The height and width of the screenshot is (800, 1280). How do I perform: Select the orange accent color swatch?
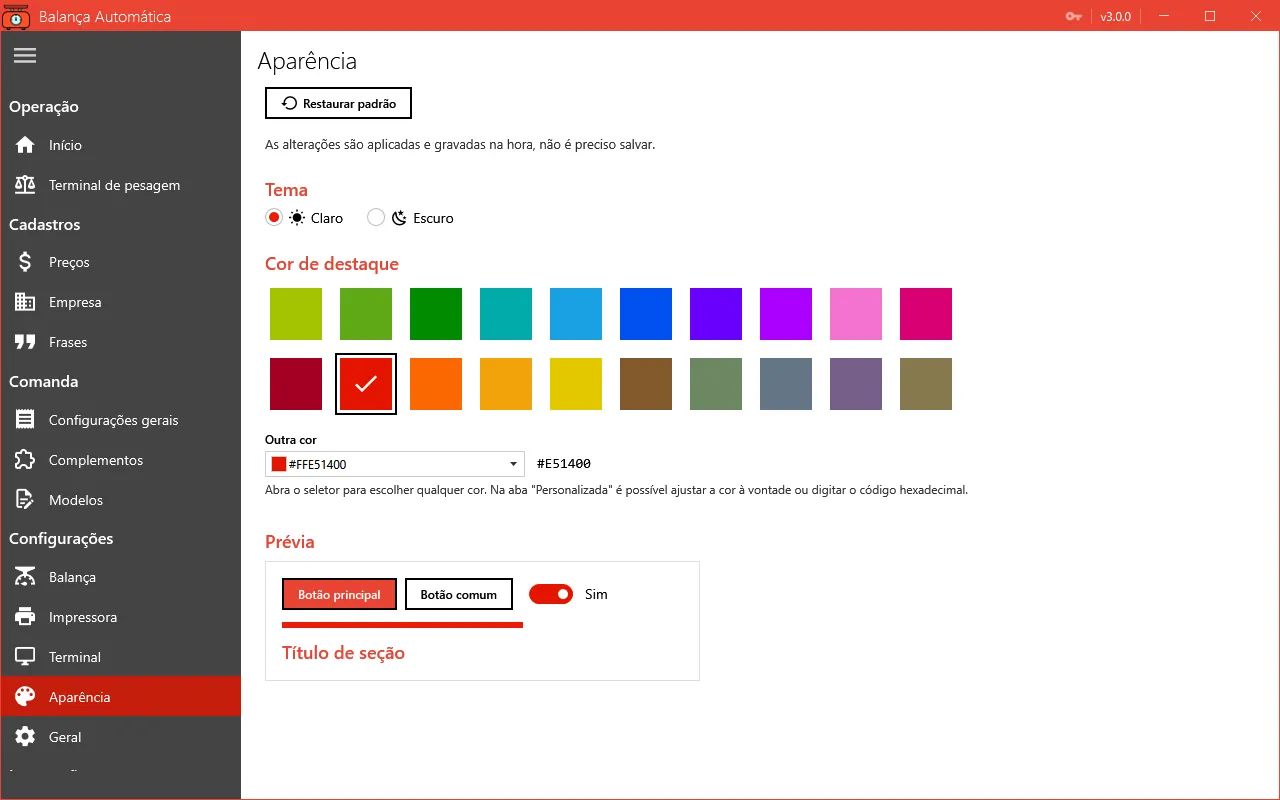tap(436, 384)
